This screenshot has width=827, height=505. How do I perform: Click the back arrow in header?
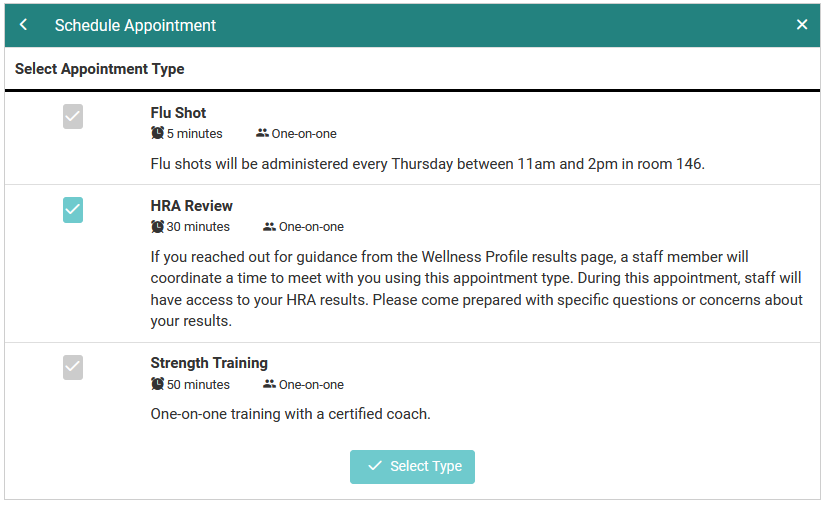pyautogui.click(x=24, y=25)
